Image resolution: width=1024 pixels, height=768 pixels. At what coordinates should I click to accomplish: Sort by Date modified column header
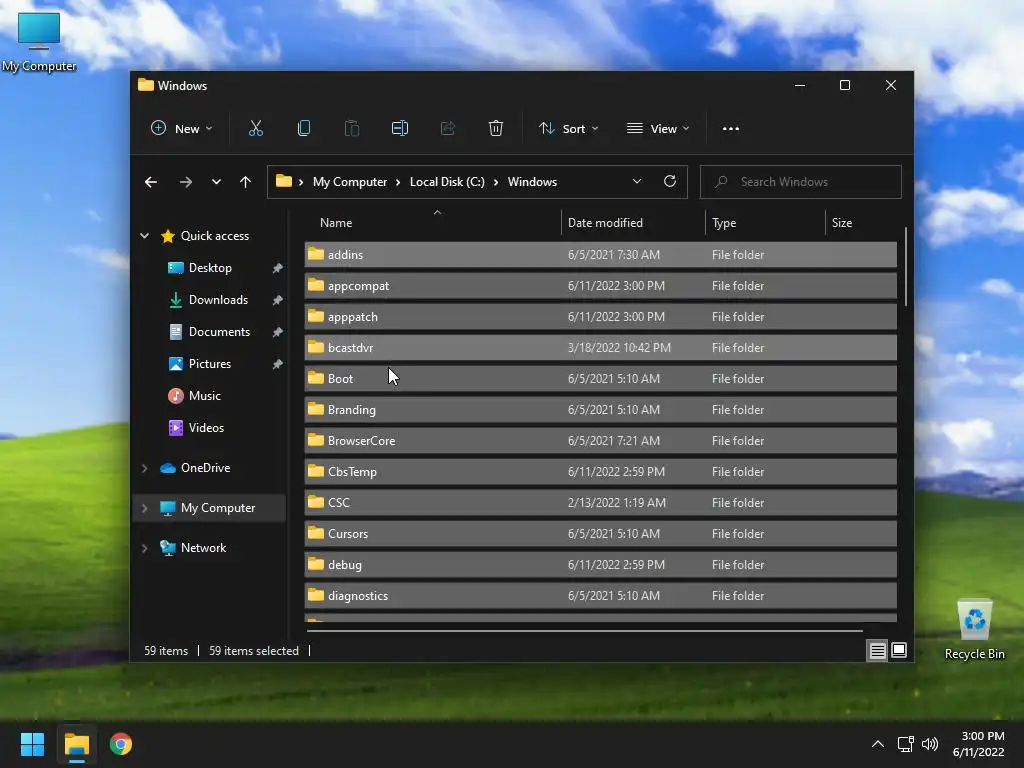(x=633, y=223)
